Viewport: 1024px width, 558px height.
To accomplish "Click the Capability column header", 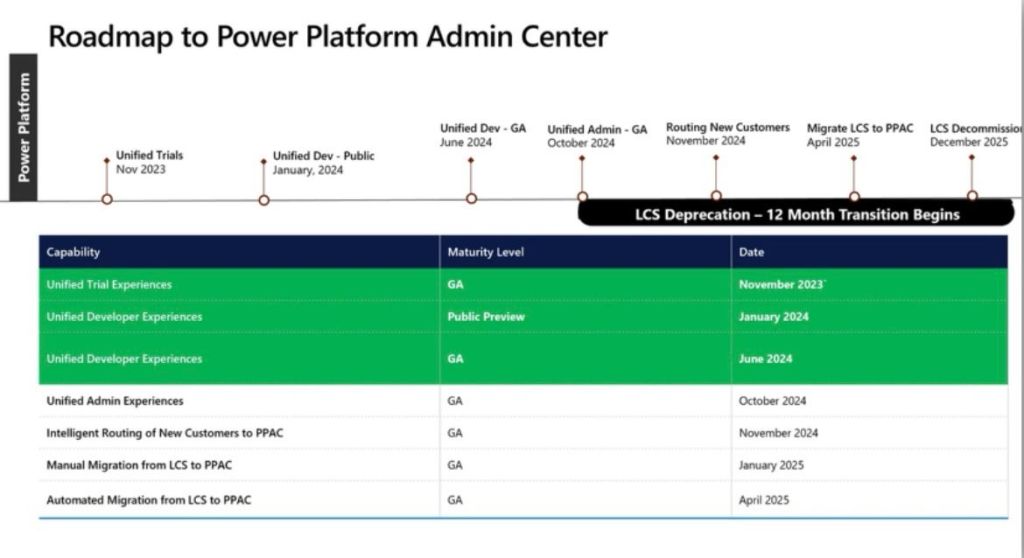I will pos(239,252).
